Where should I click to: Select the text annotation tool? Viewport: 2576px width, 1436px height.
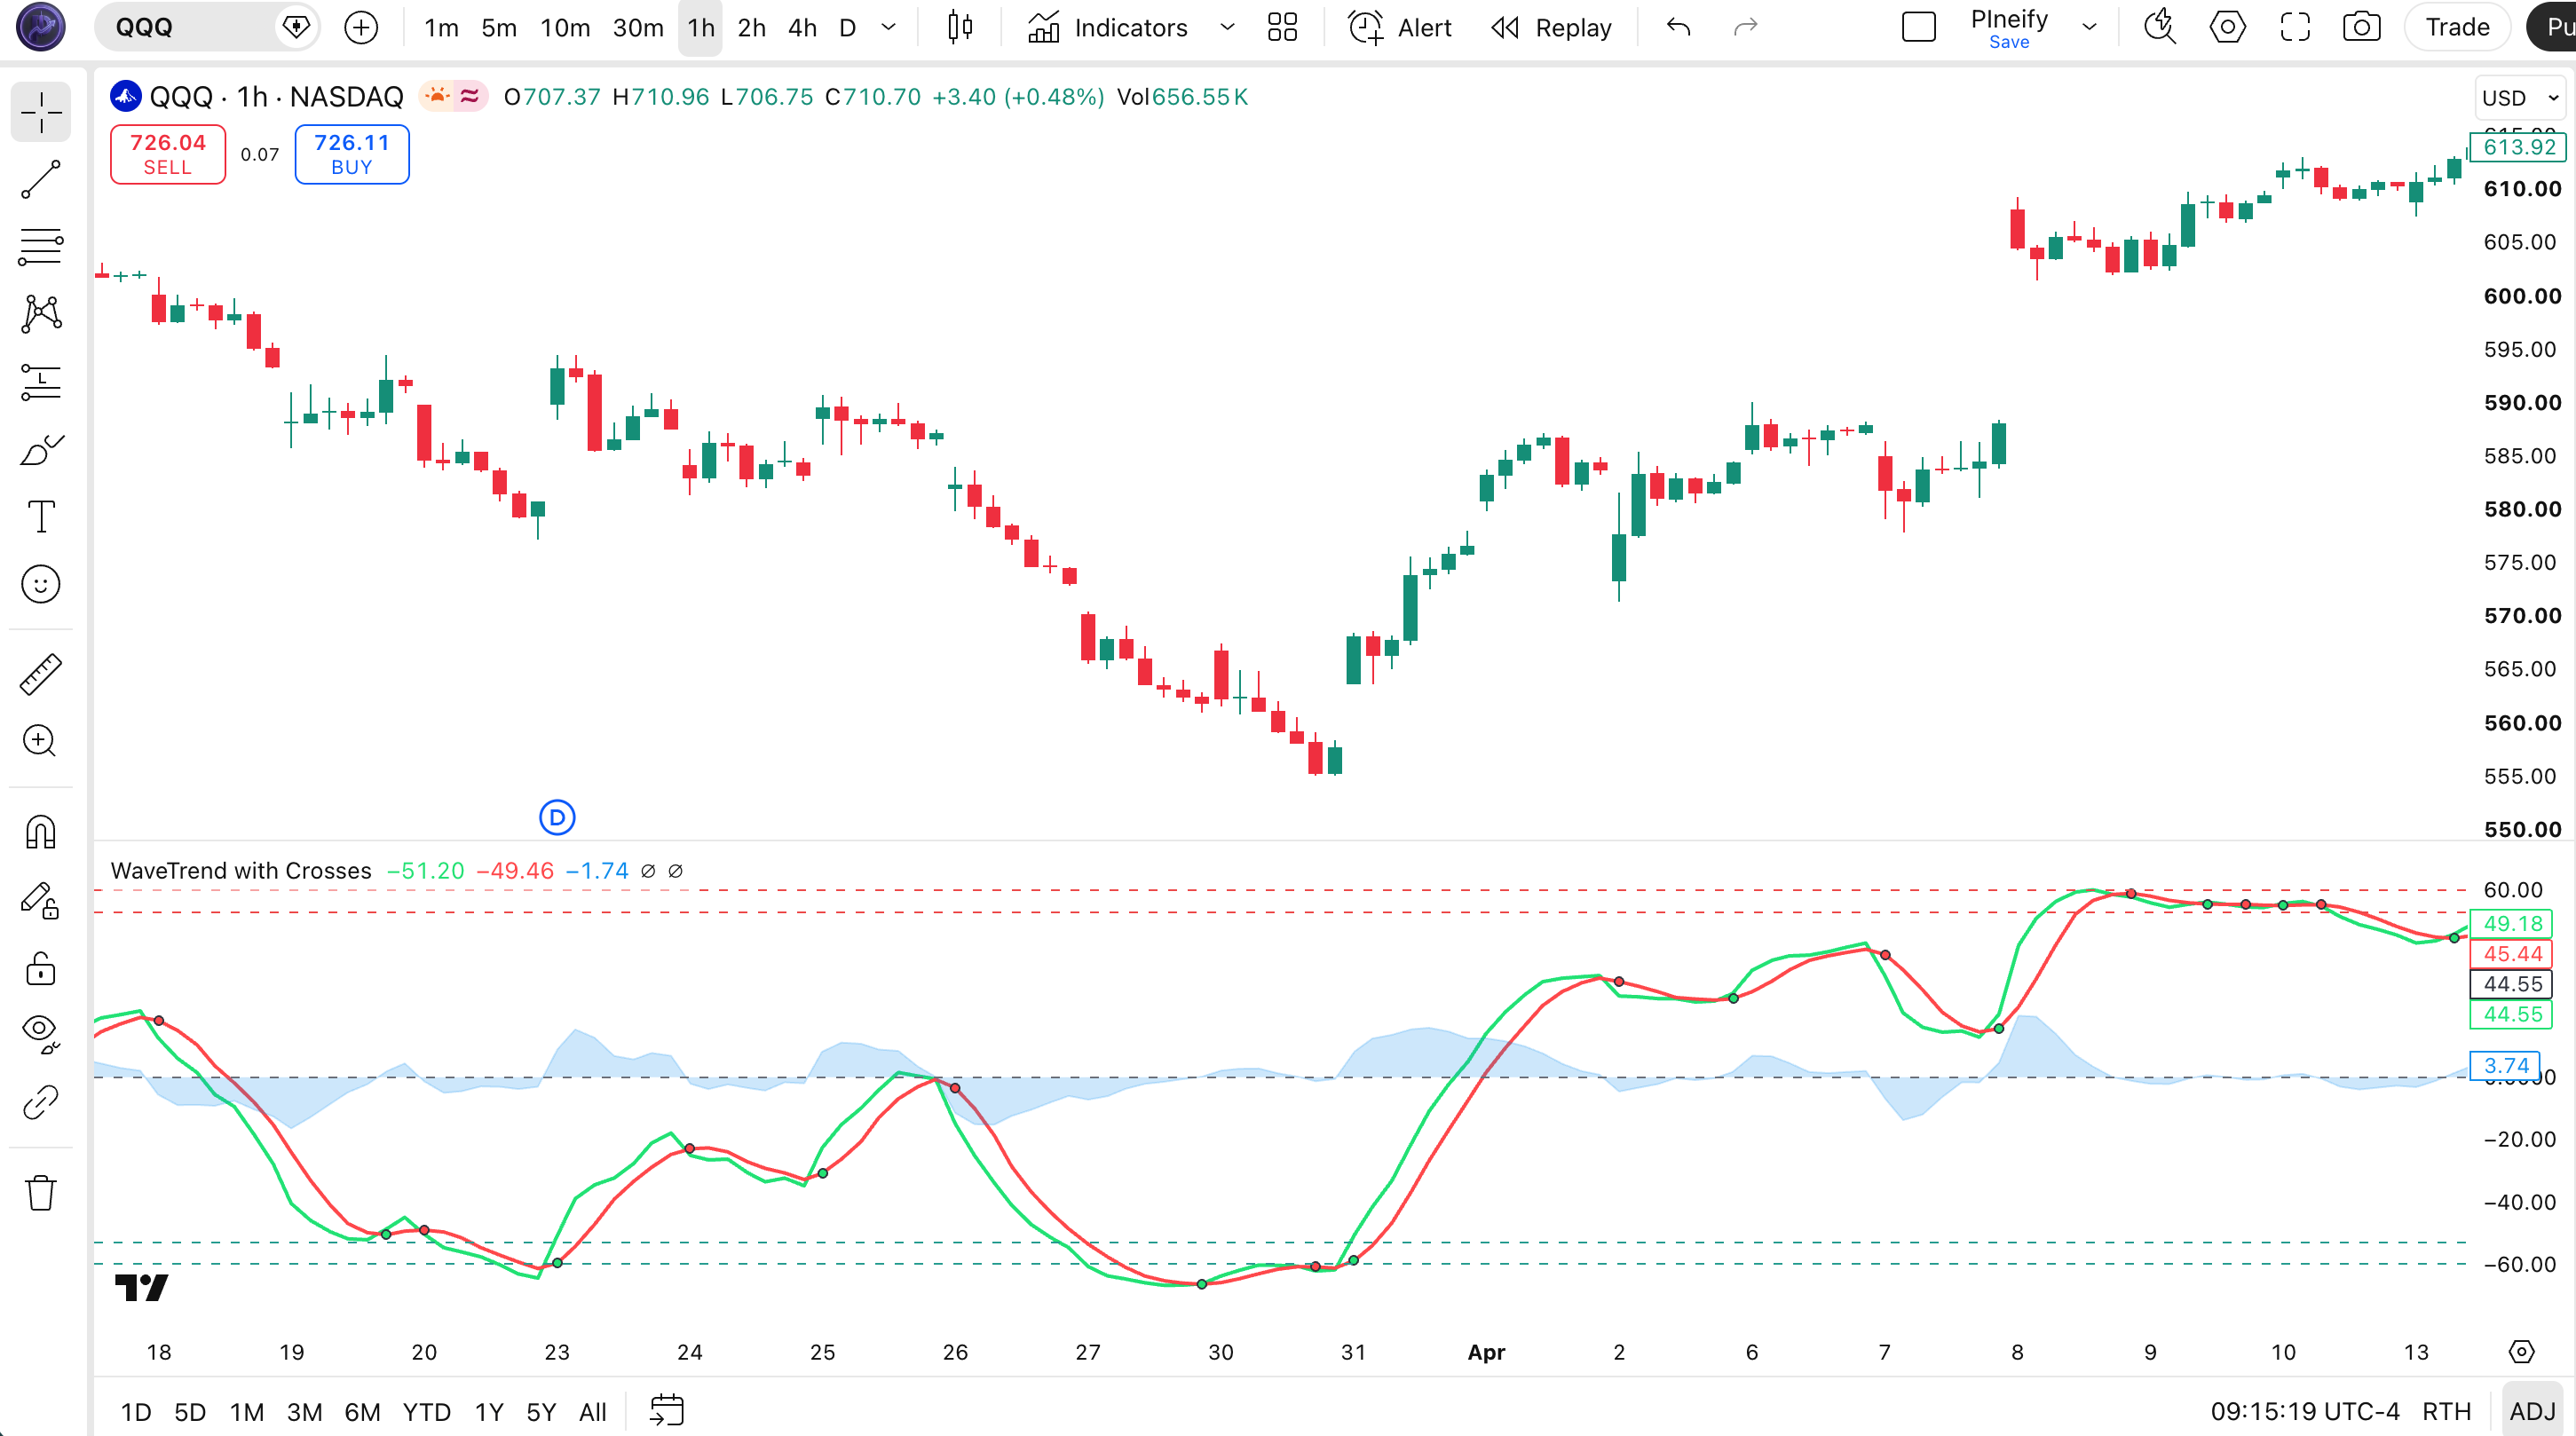click(x=41, y=517)
